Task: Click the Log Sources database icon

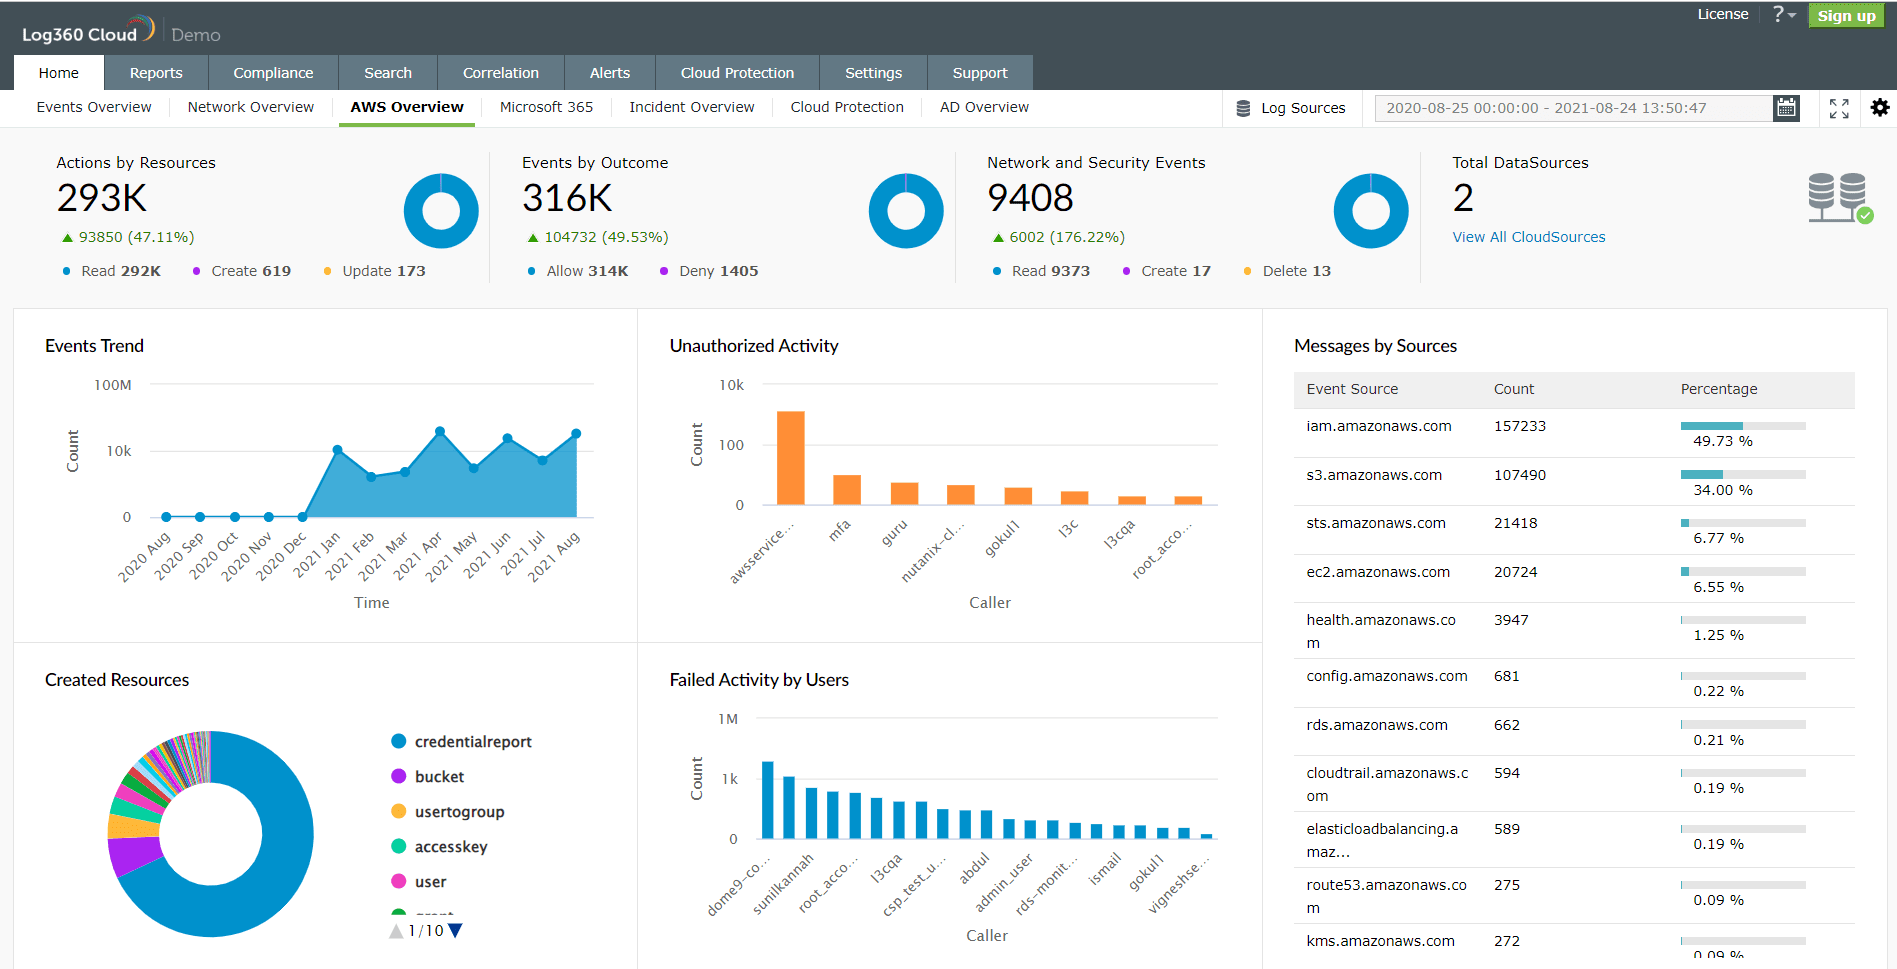Action: pos(1243,107)
